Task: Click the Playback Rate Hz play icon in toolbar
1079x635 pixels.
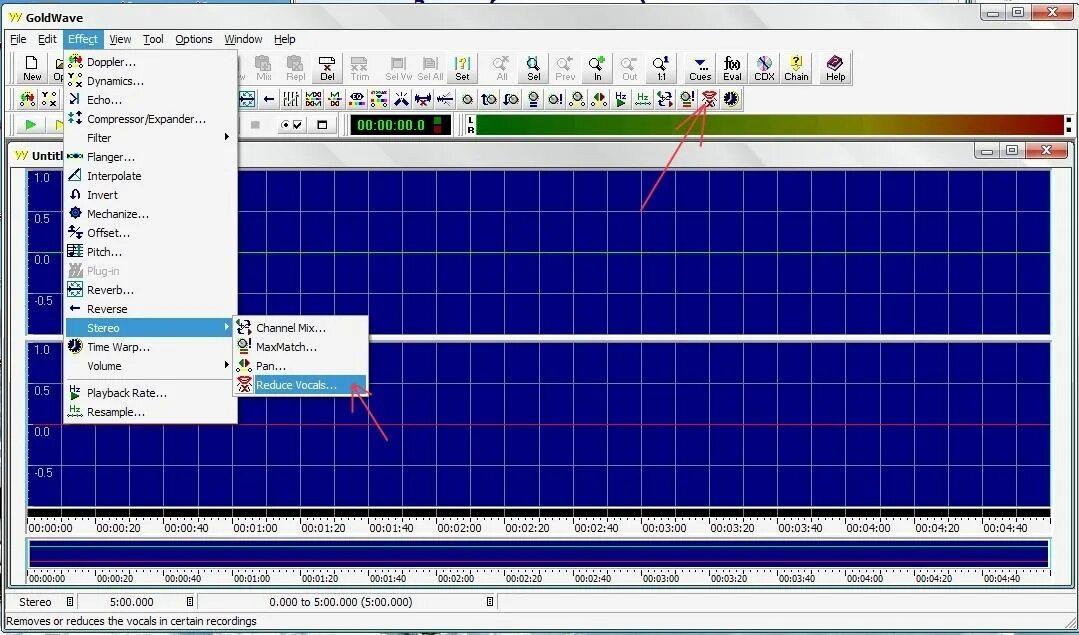Action: [621, 100]
